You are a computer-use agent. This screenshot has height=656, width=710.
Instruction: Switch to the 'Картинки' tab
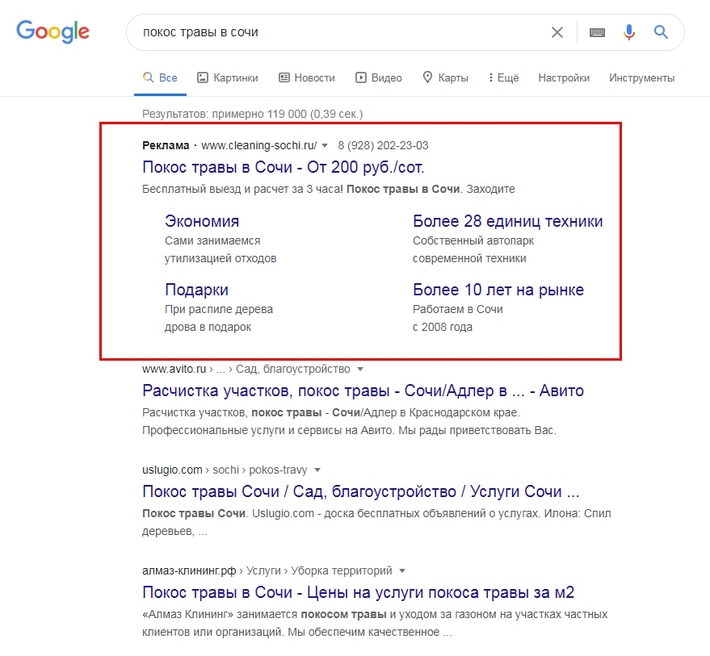click(x=228, y=78)
